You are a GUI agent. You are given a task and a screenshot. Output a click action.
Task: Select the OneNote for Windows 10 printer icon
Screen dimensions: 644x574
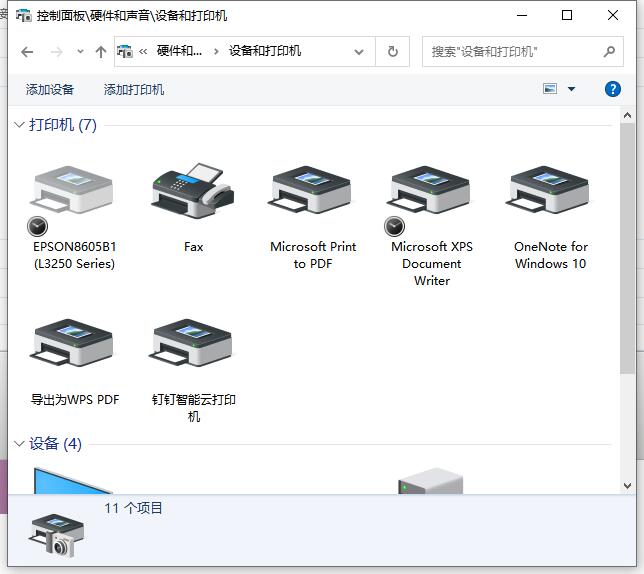click(549, 190)
